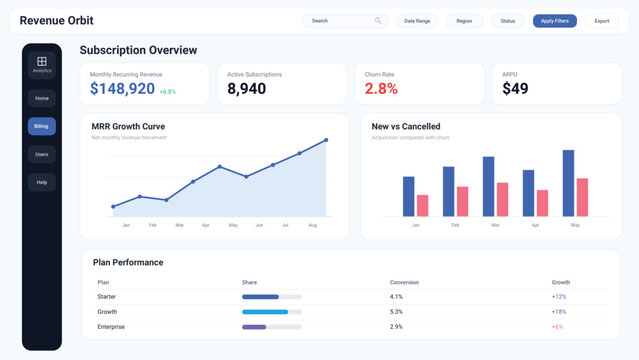
Task: Click the blue May bar in New vs Cancelled
Action: tap(568, 183)
